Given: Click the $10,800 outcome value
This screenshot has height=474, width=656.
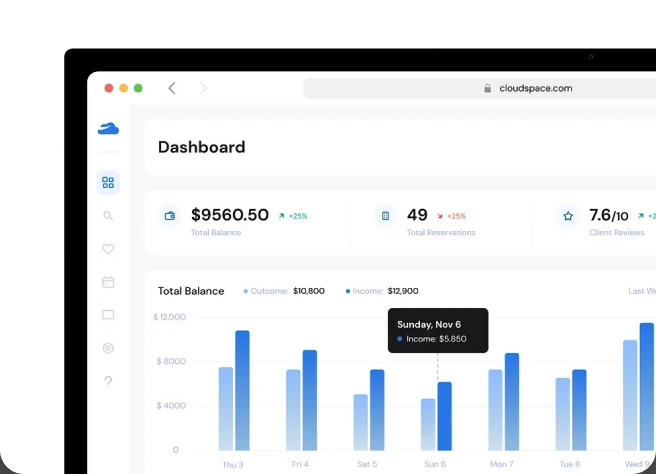Looking at the screenshot, I should click(x=309, y=291).
